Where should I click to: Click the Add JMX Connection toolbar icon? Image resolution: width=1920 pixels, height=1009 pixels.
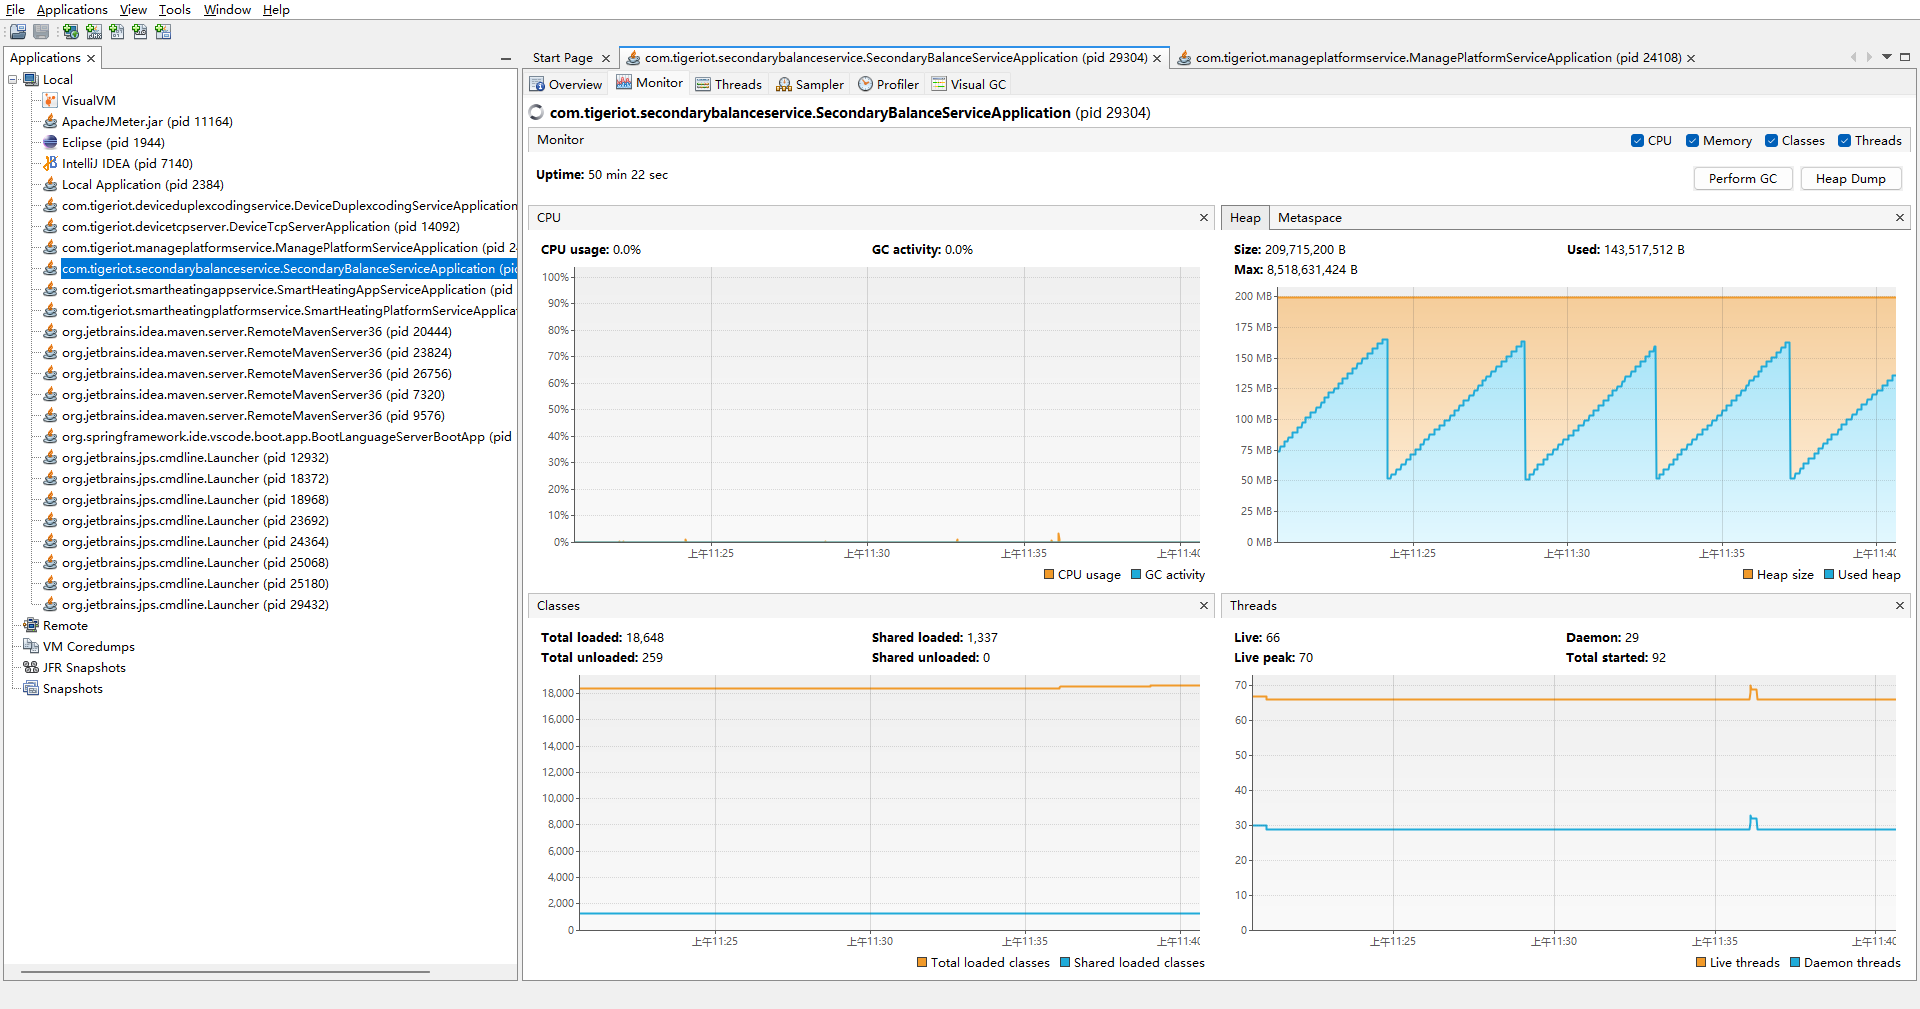[94, 32]
